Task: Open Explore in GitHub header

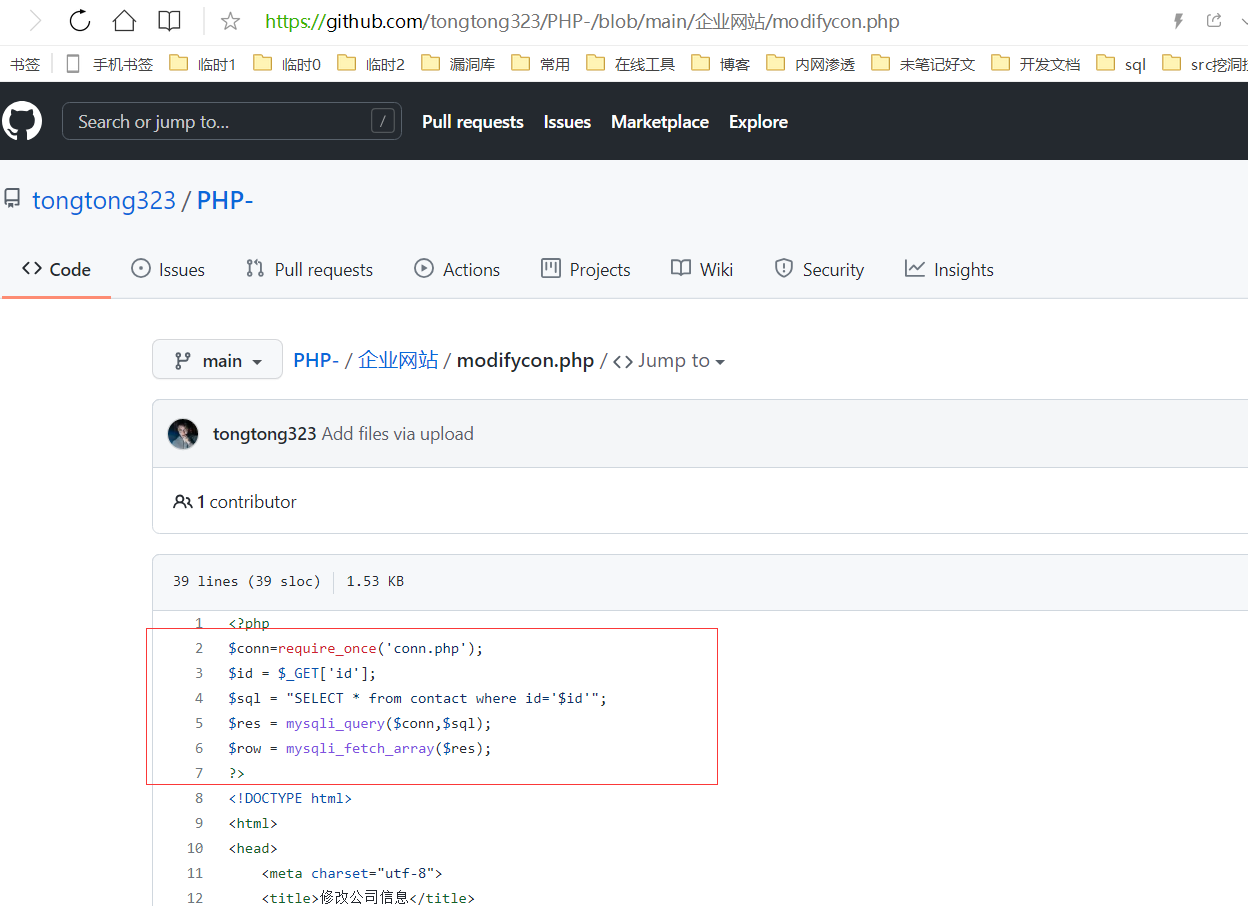Action: click(x=758, y=122)
